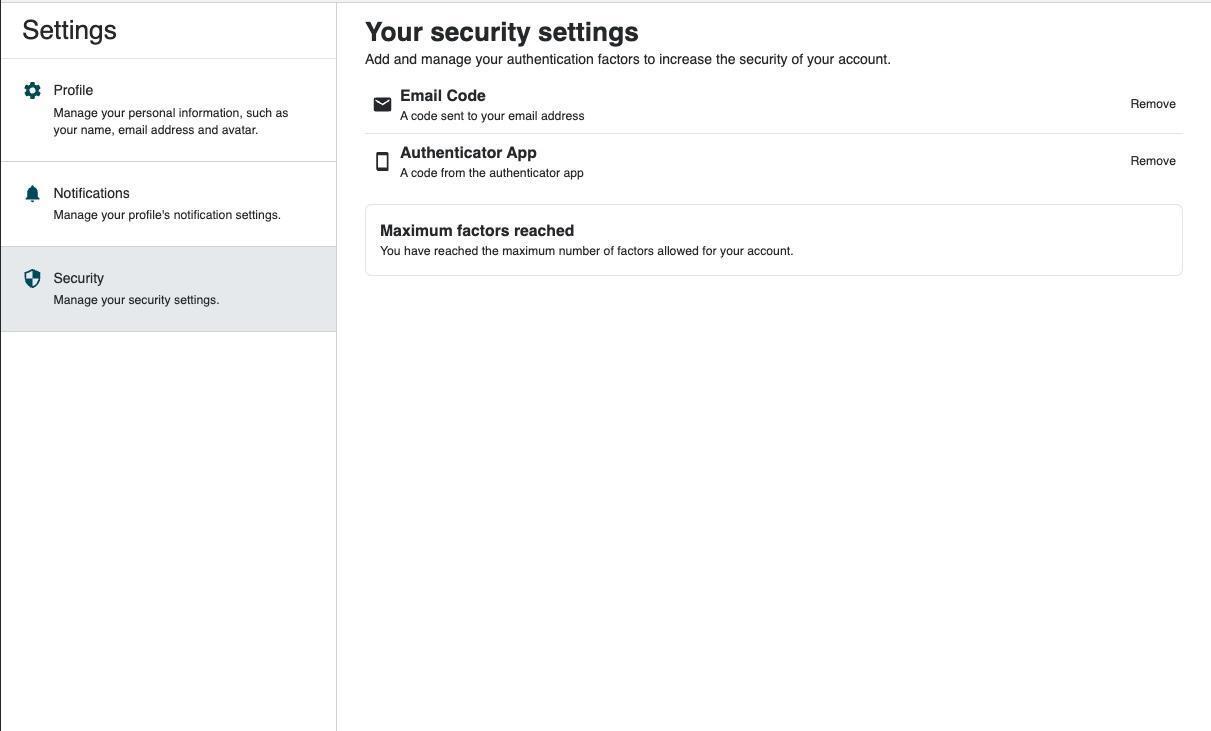This screenshot has width=1211, height=731.
Task: Click the Authenticator App factor title
Action: (x=468, y=153)
